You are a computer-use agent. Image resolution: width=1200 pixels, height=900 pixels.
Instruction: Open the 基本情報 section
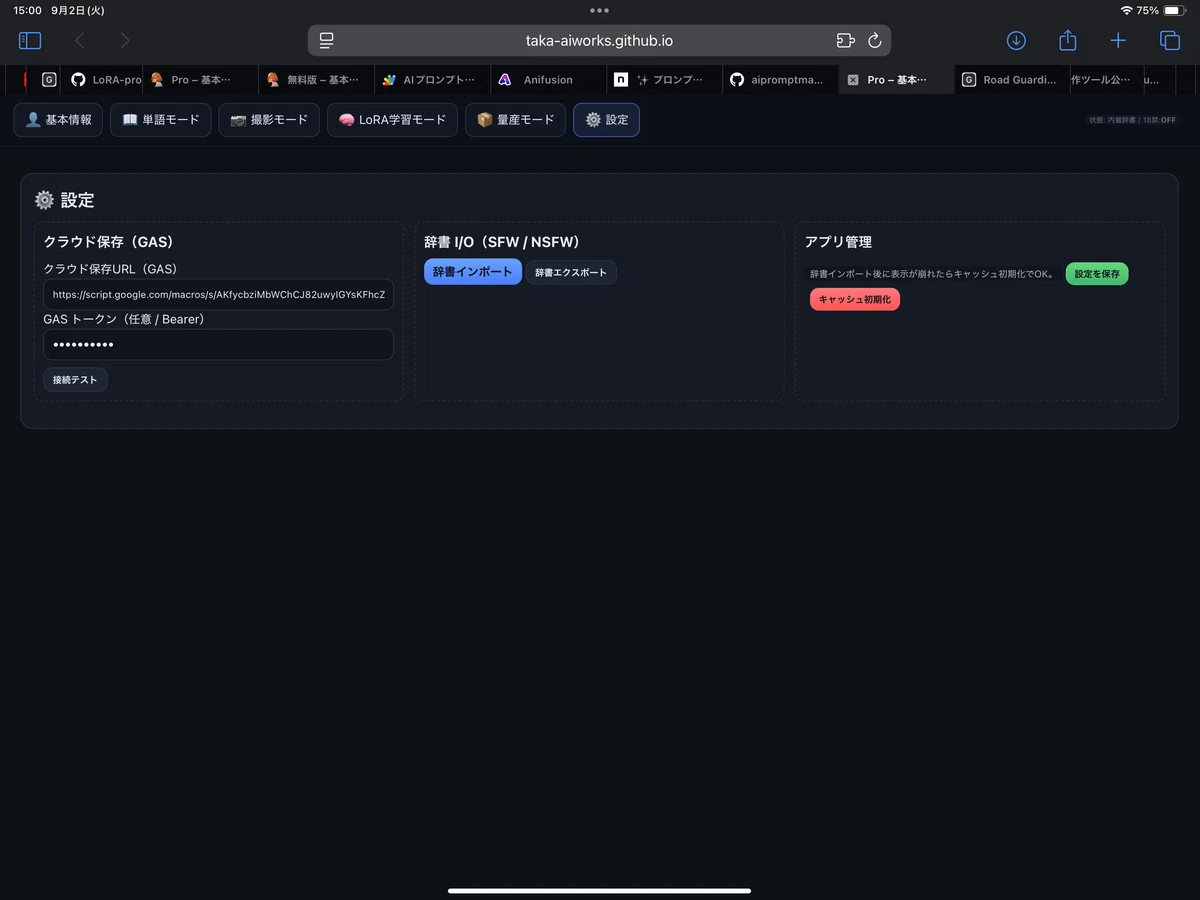[58, 120]
